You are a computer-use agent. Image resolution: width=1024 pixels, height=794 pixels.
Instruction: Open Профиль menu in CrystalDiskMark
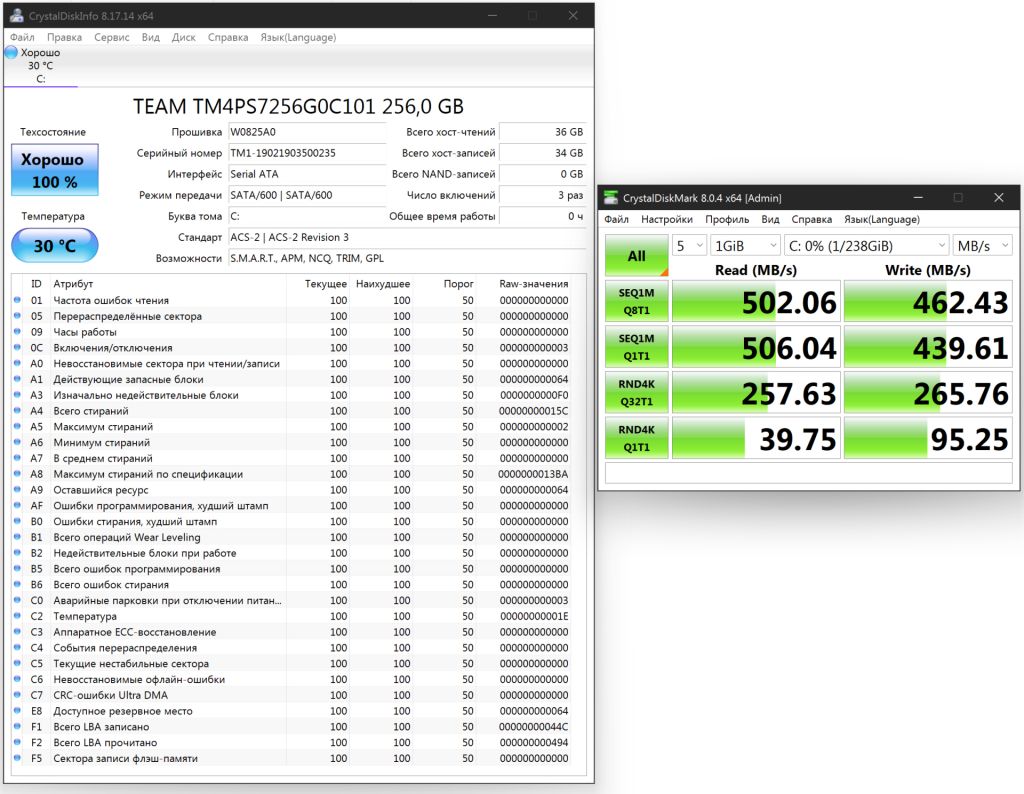(727, 219)
